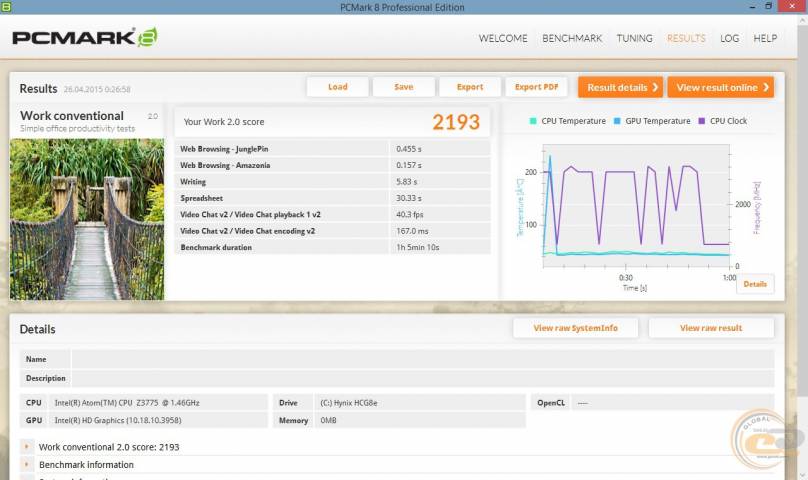The width and height of the screenshot is (808, 480).
Task: Toggle CPU Clock legend swatch
Action: [x=701, y=121]
